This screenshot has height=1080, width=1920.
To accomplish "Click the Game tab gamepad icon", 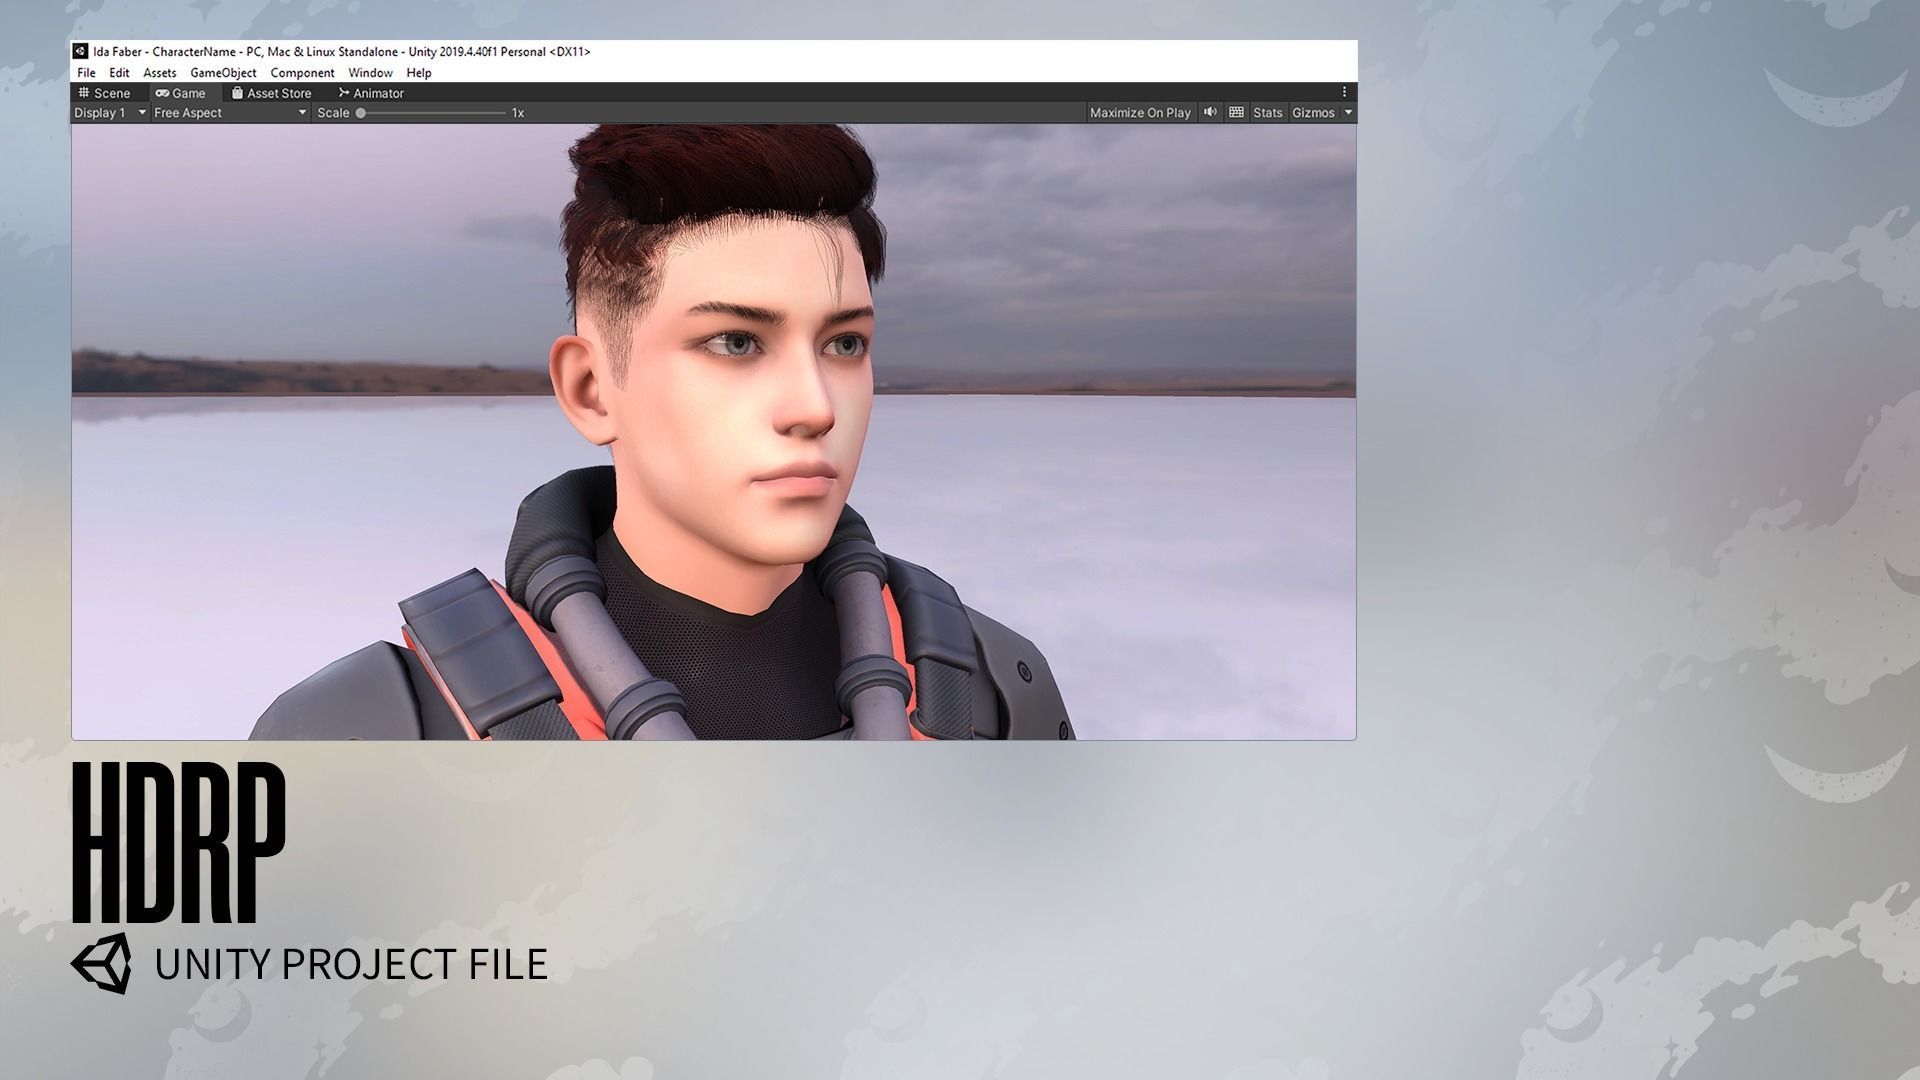I will [x=162, y=93].
